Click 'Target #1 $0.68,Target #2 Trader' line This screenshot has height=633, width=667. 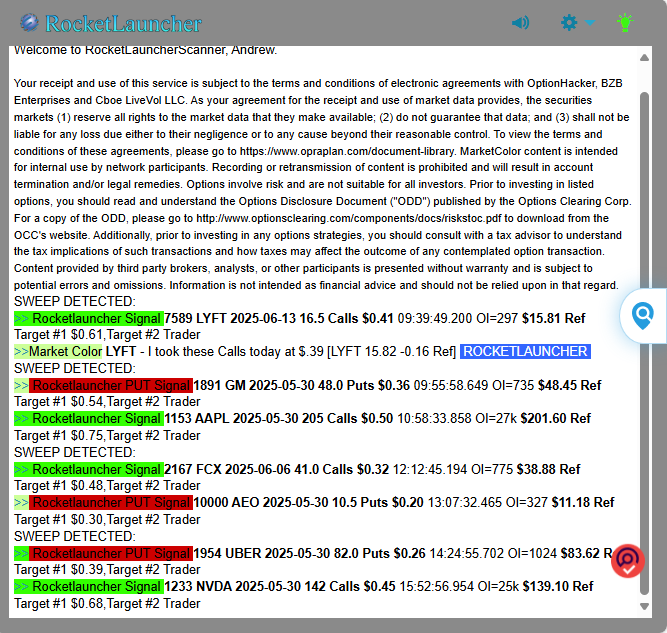[107, 604]
